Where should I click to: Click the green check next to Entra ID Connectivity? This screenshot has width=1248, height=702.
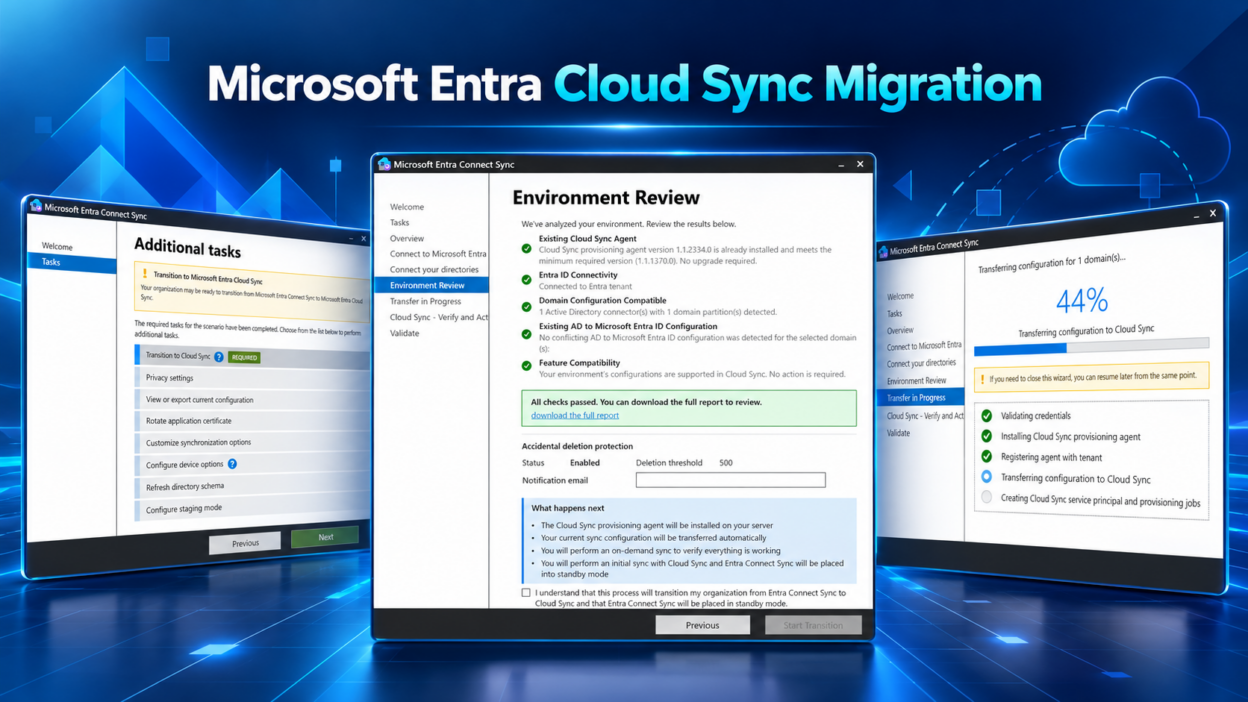click(527, 280)
